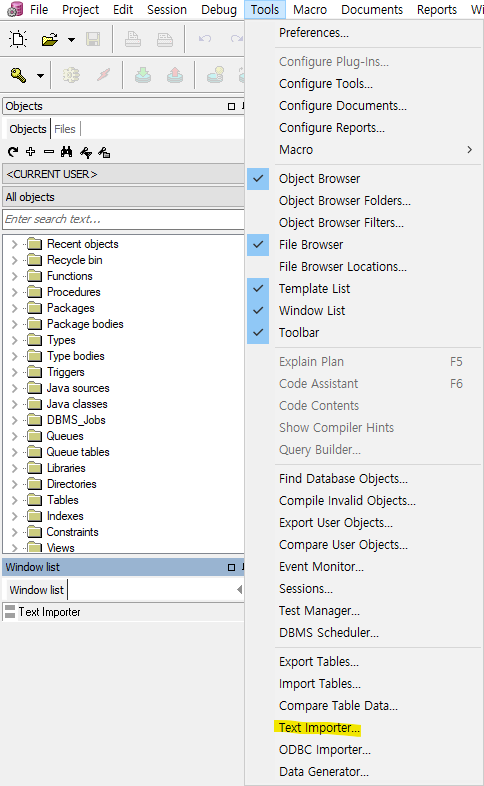Uncheck Template List in Tools menu
Image resolution: width=484 pixels, height=786 pixels.
pyautogui.click(x=258, y=289)
